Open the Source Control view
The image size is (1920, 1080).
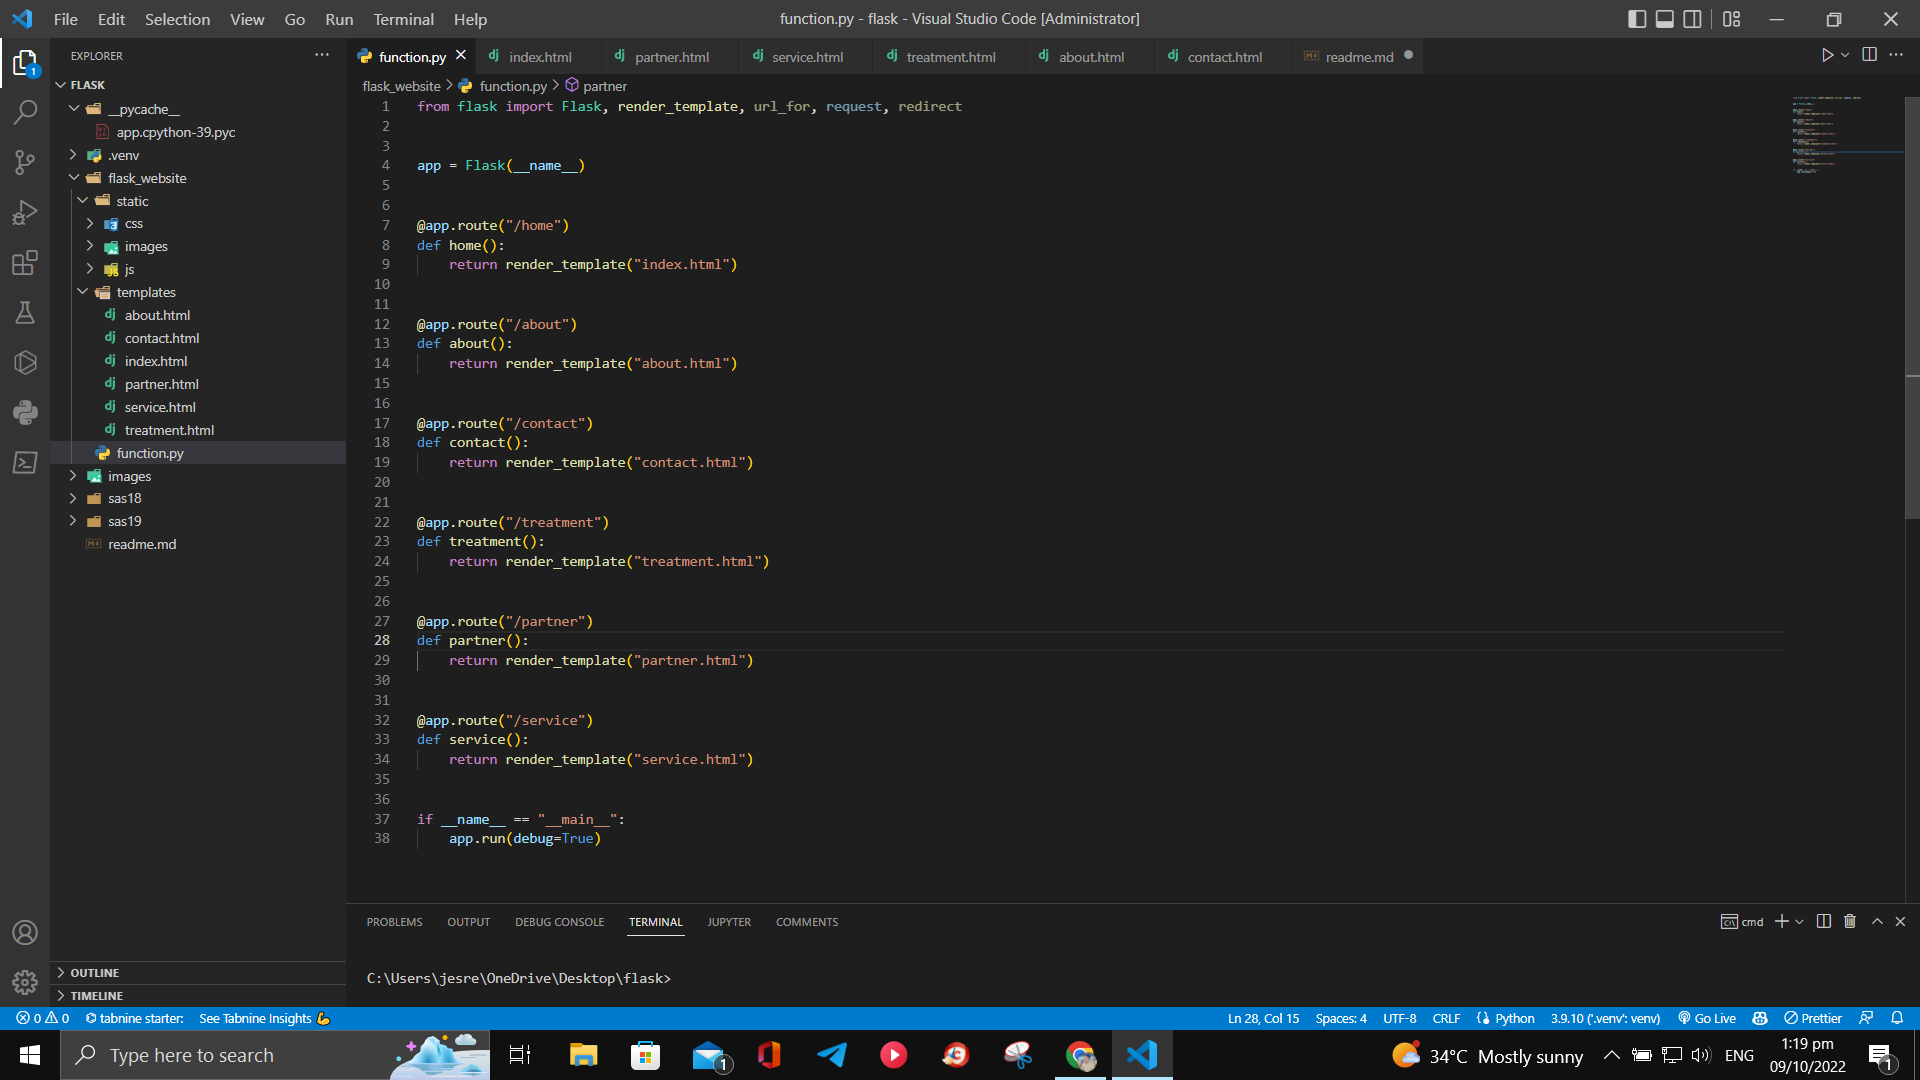tap(25, 162)
